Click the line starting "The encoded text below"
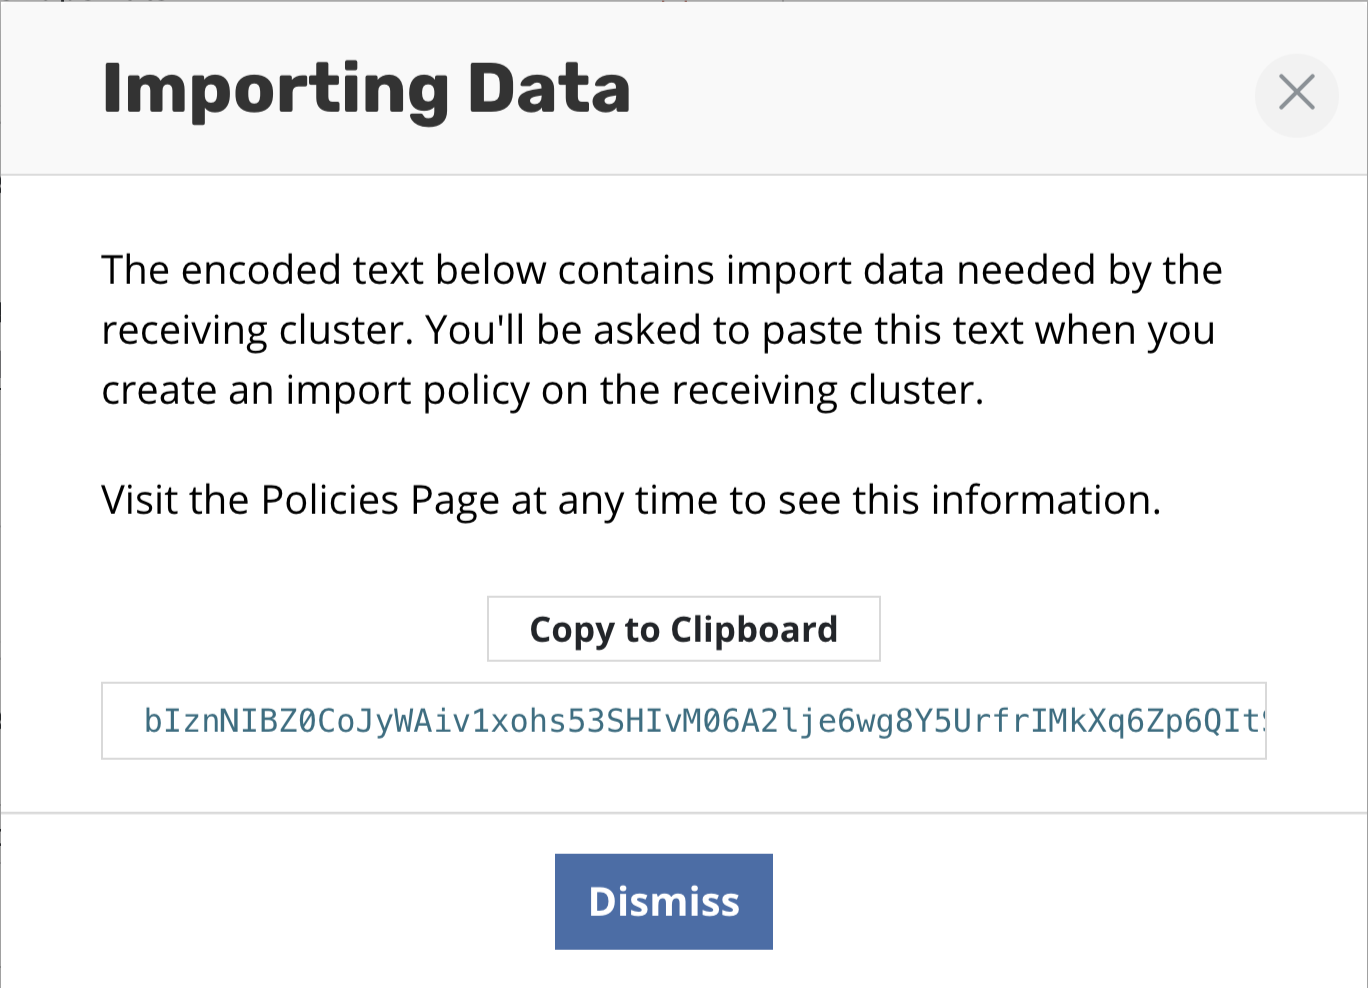 pos(661,271)
